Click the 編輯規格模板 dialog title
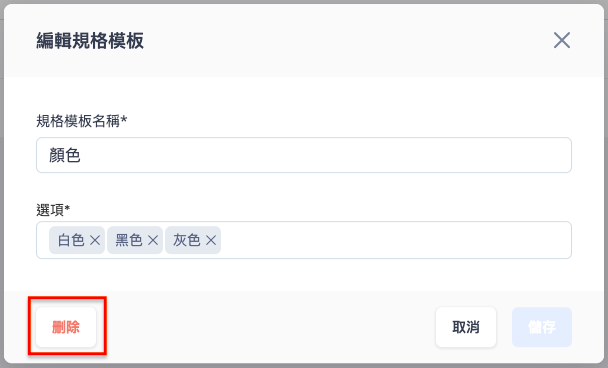The height and width of the screenshot is (368, 608). coord(90,41)
